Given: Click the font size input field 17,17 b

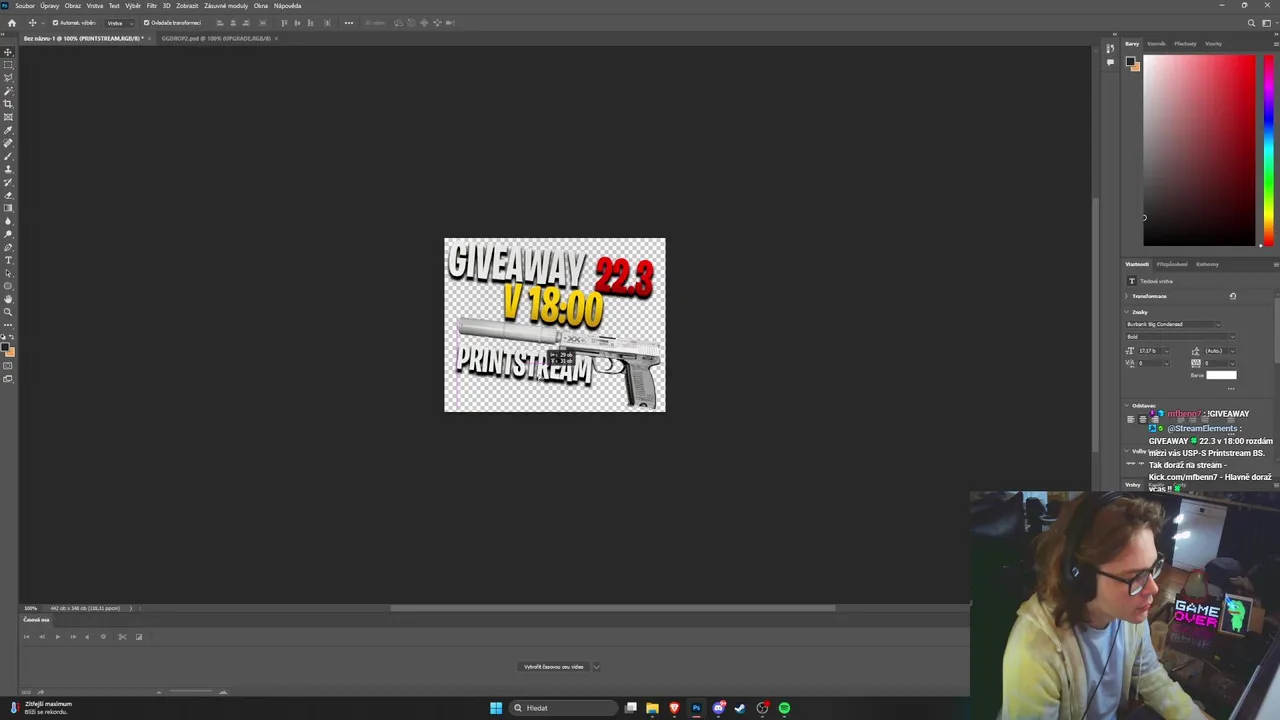Looking at the screenshot, I should click(x=1149, y=351).
